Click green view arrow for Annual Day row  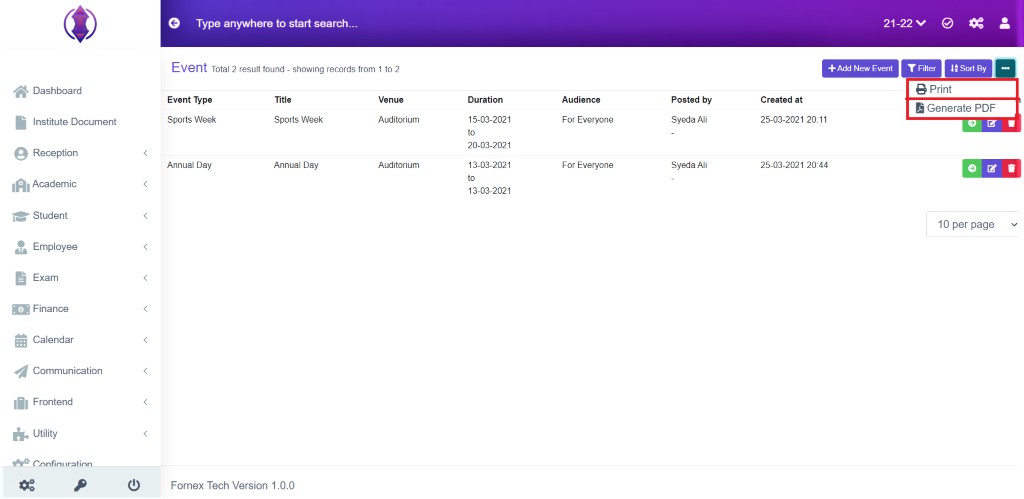[972, 169]
